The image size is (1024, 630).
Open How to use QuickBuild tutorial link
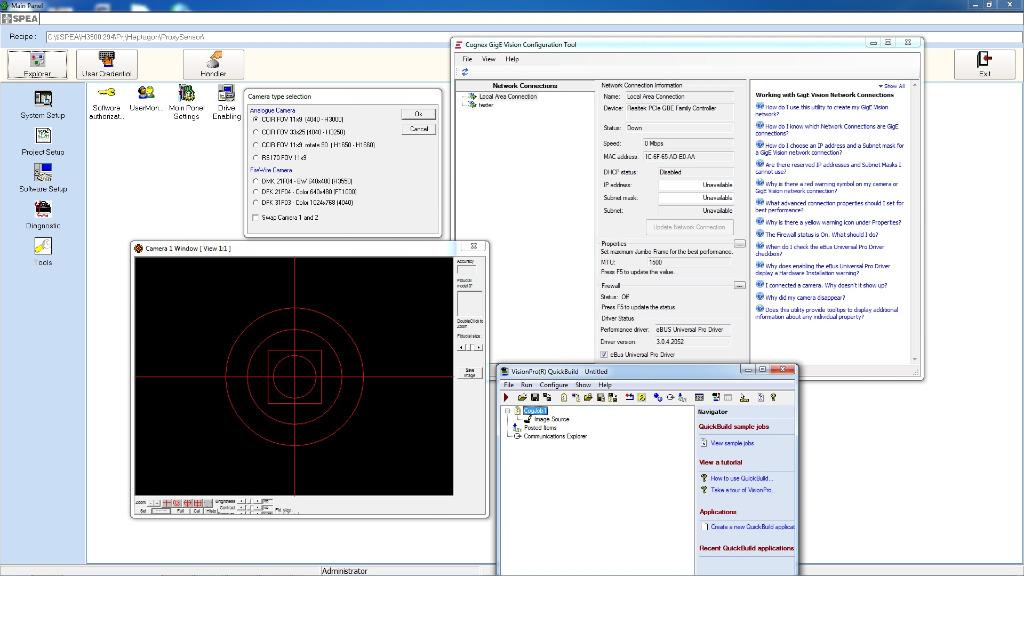[x=742, y=479]
